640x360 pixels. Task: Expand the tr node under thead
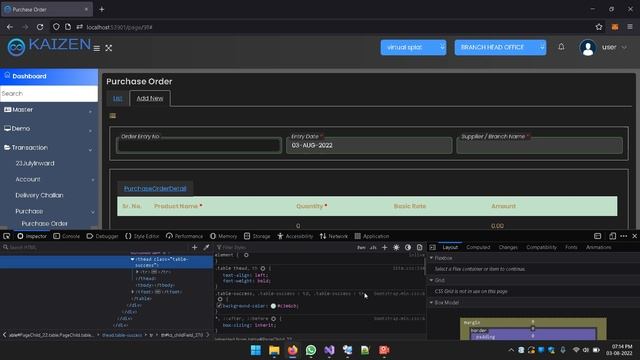[x=137, y=272]
